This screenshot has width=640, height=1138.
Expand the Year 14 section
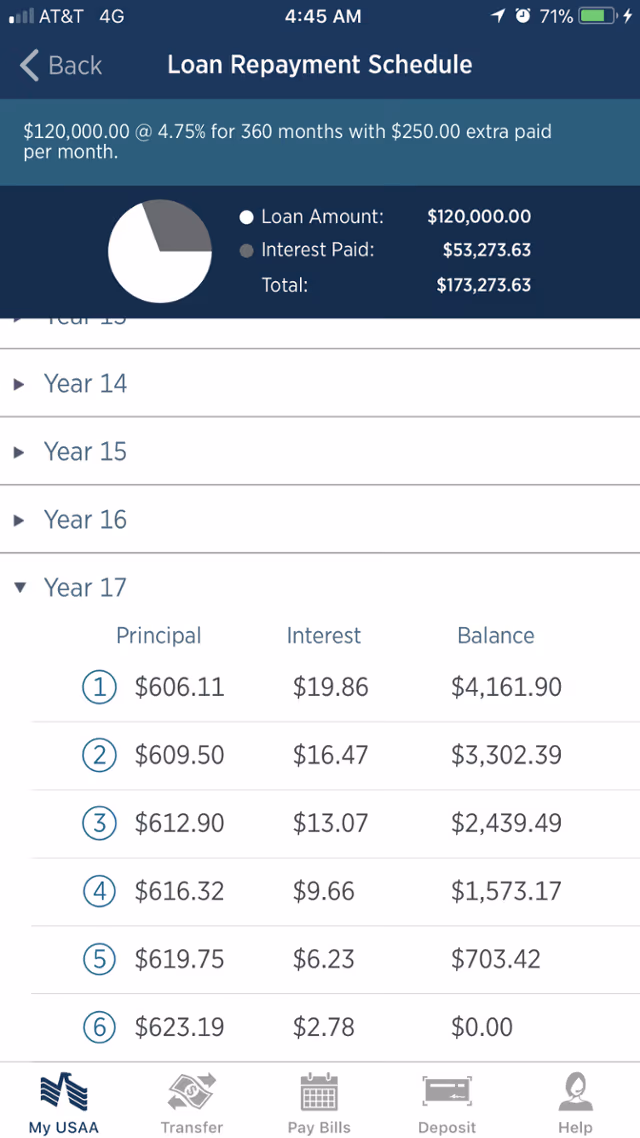click(x=320, y=383)
